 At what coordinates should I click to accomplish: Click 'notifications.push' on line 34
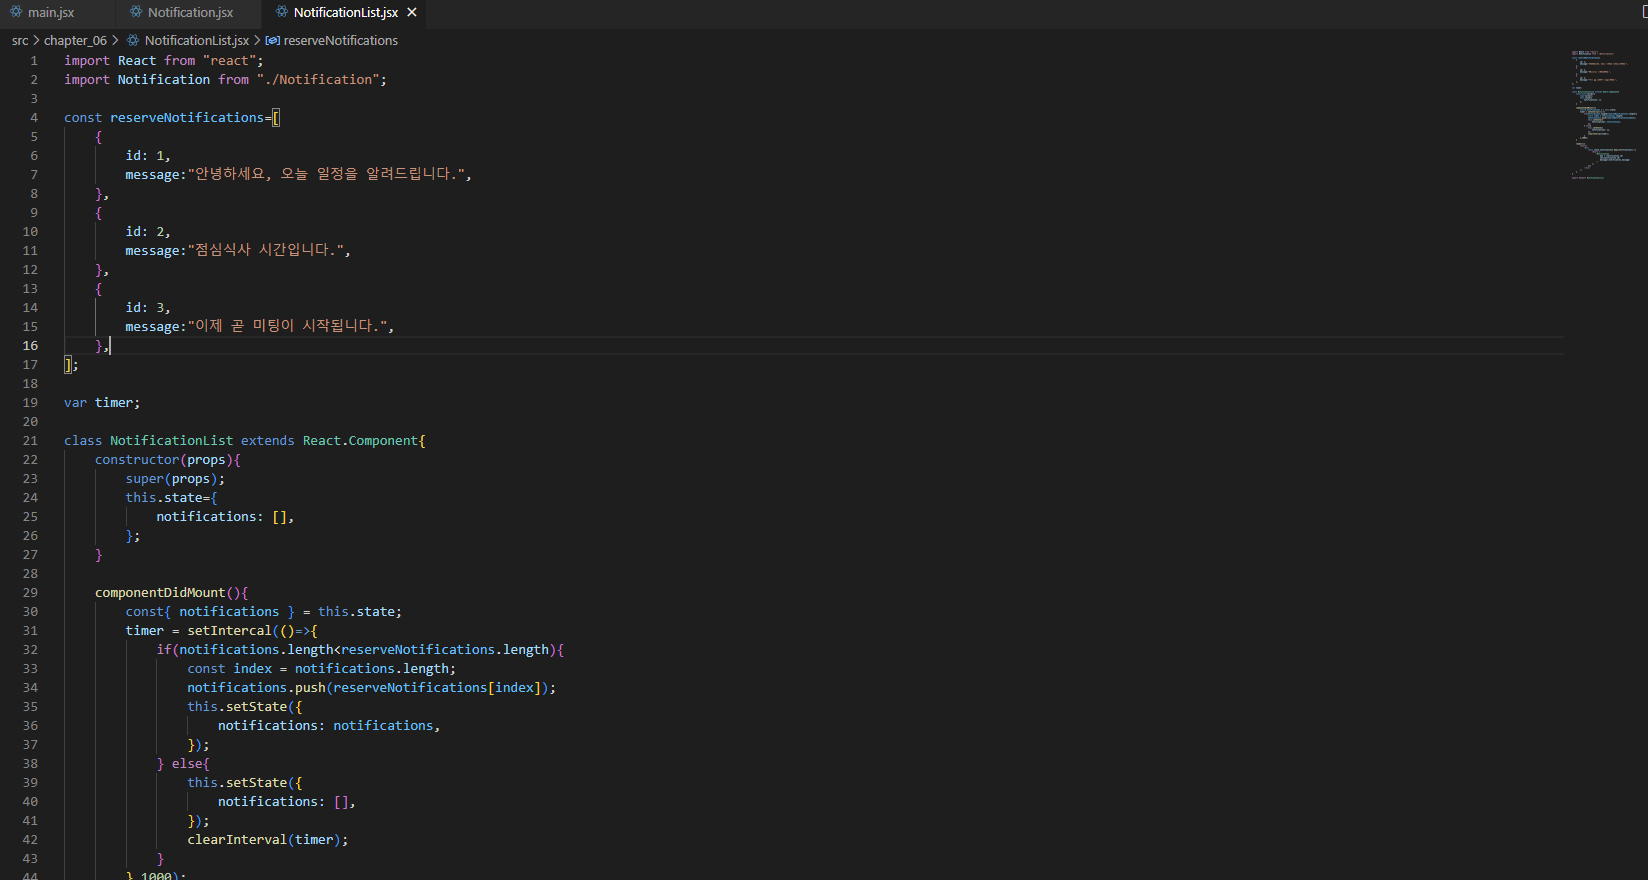point(256,688)
